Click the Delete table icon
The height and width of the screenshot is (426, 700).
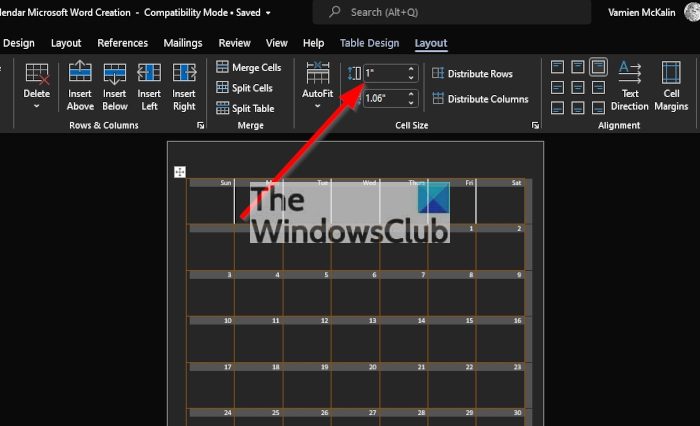click(x=37, y=73)
